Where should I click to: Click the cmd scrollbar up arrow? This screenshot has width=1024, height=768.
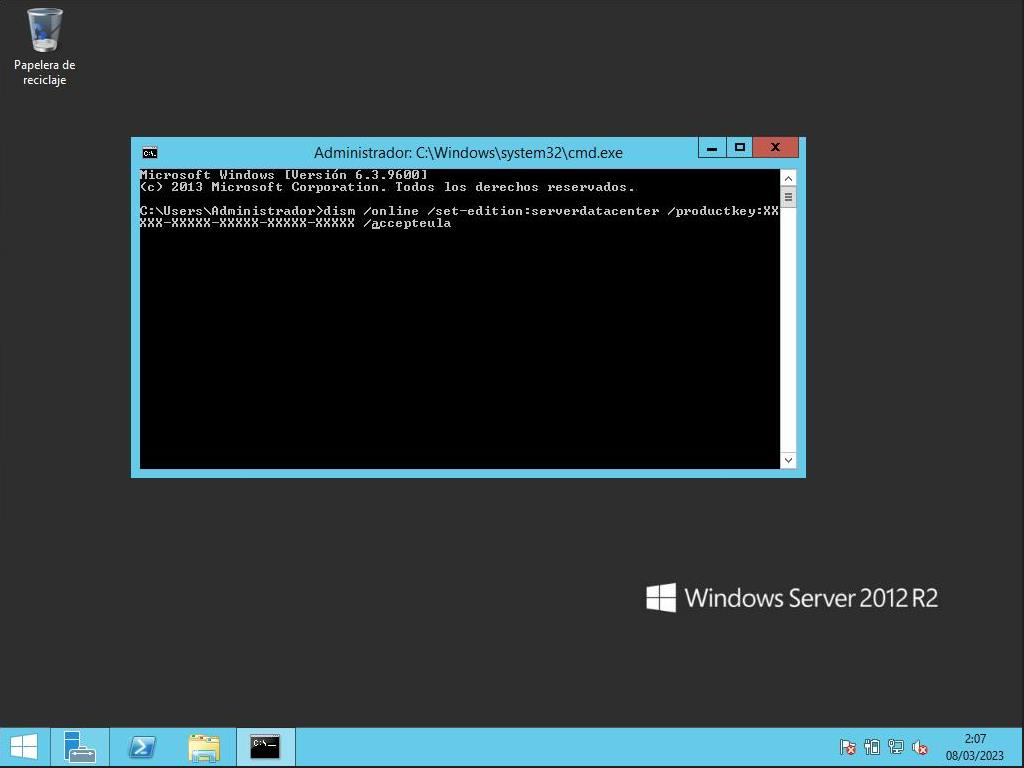coord(788,178)
